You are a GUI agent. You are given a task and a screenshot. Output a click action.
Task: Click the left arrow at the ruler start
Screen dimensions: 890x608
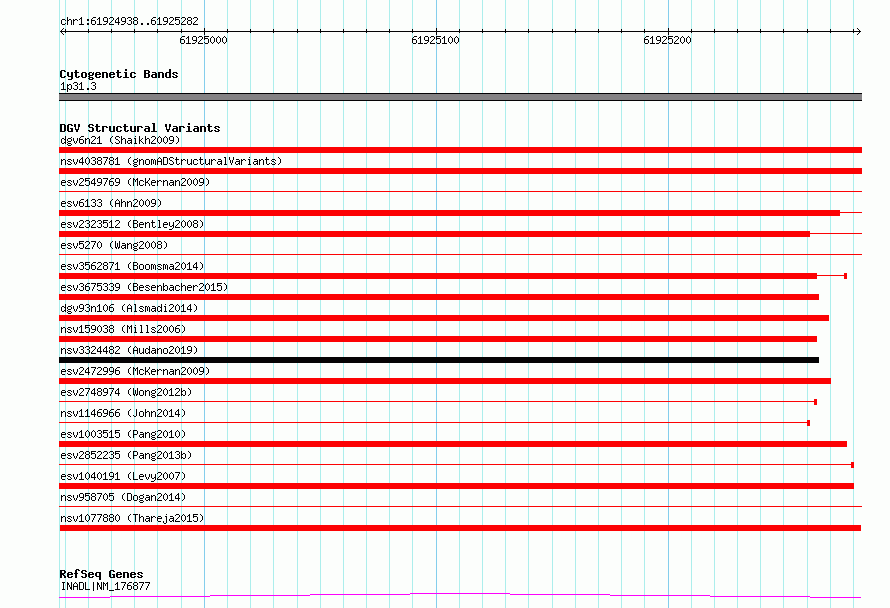coord(63,31)
